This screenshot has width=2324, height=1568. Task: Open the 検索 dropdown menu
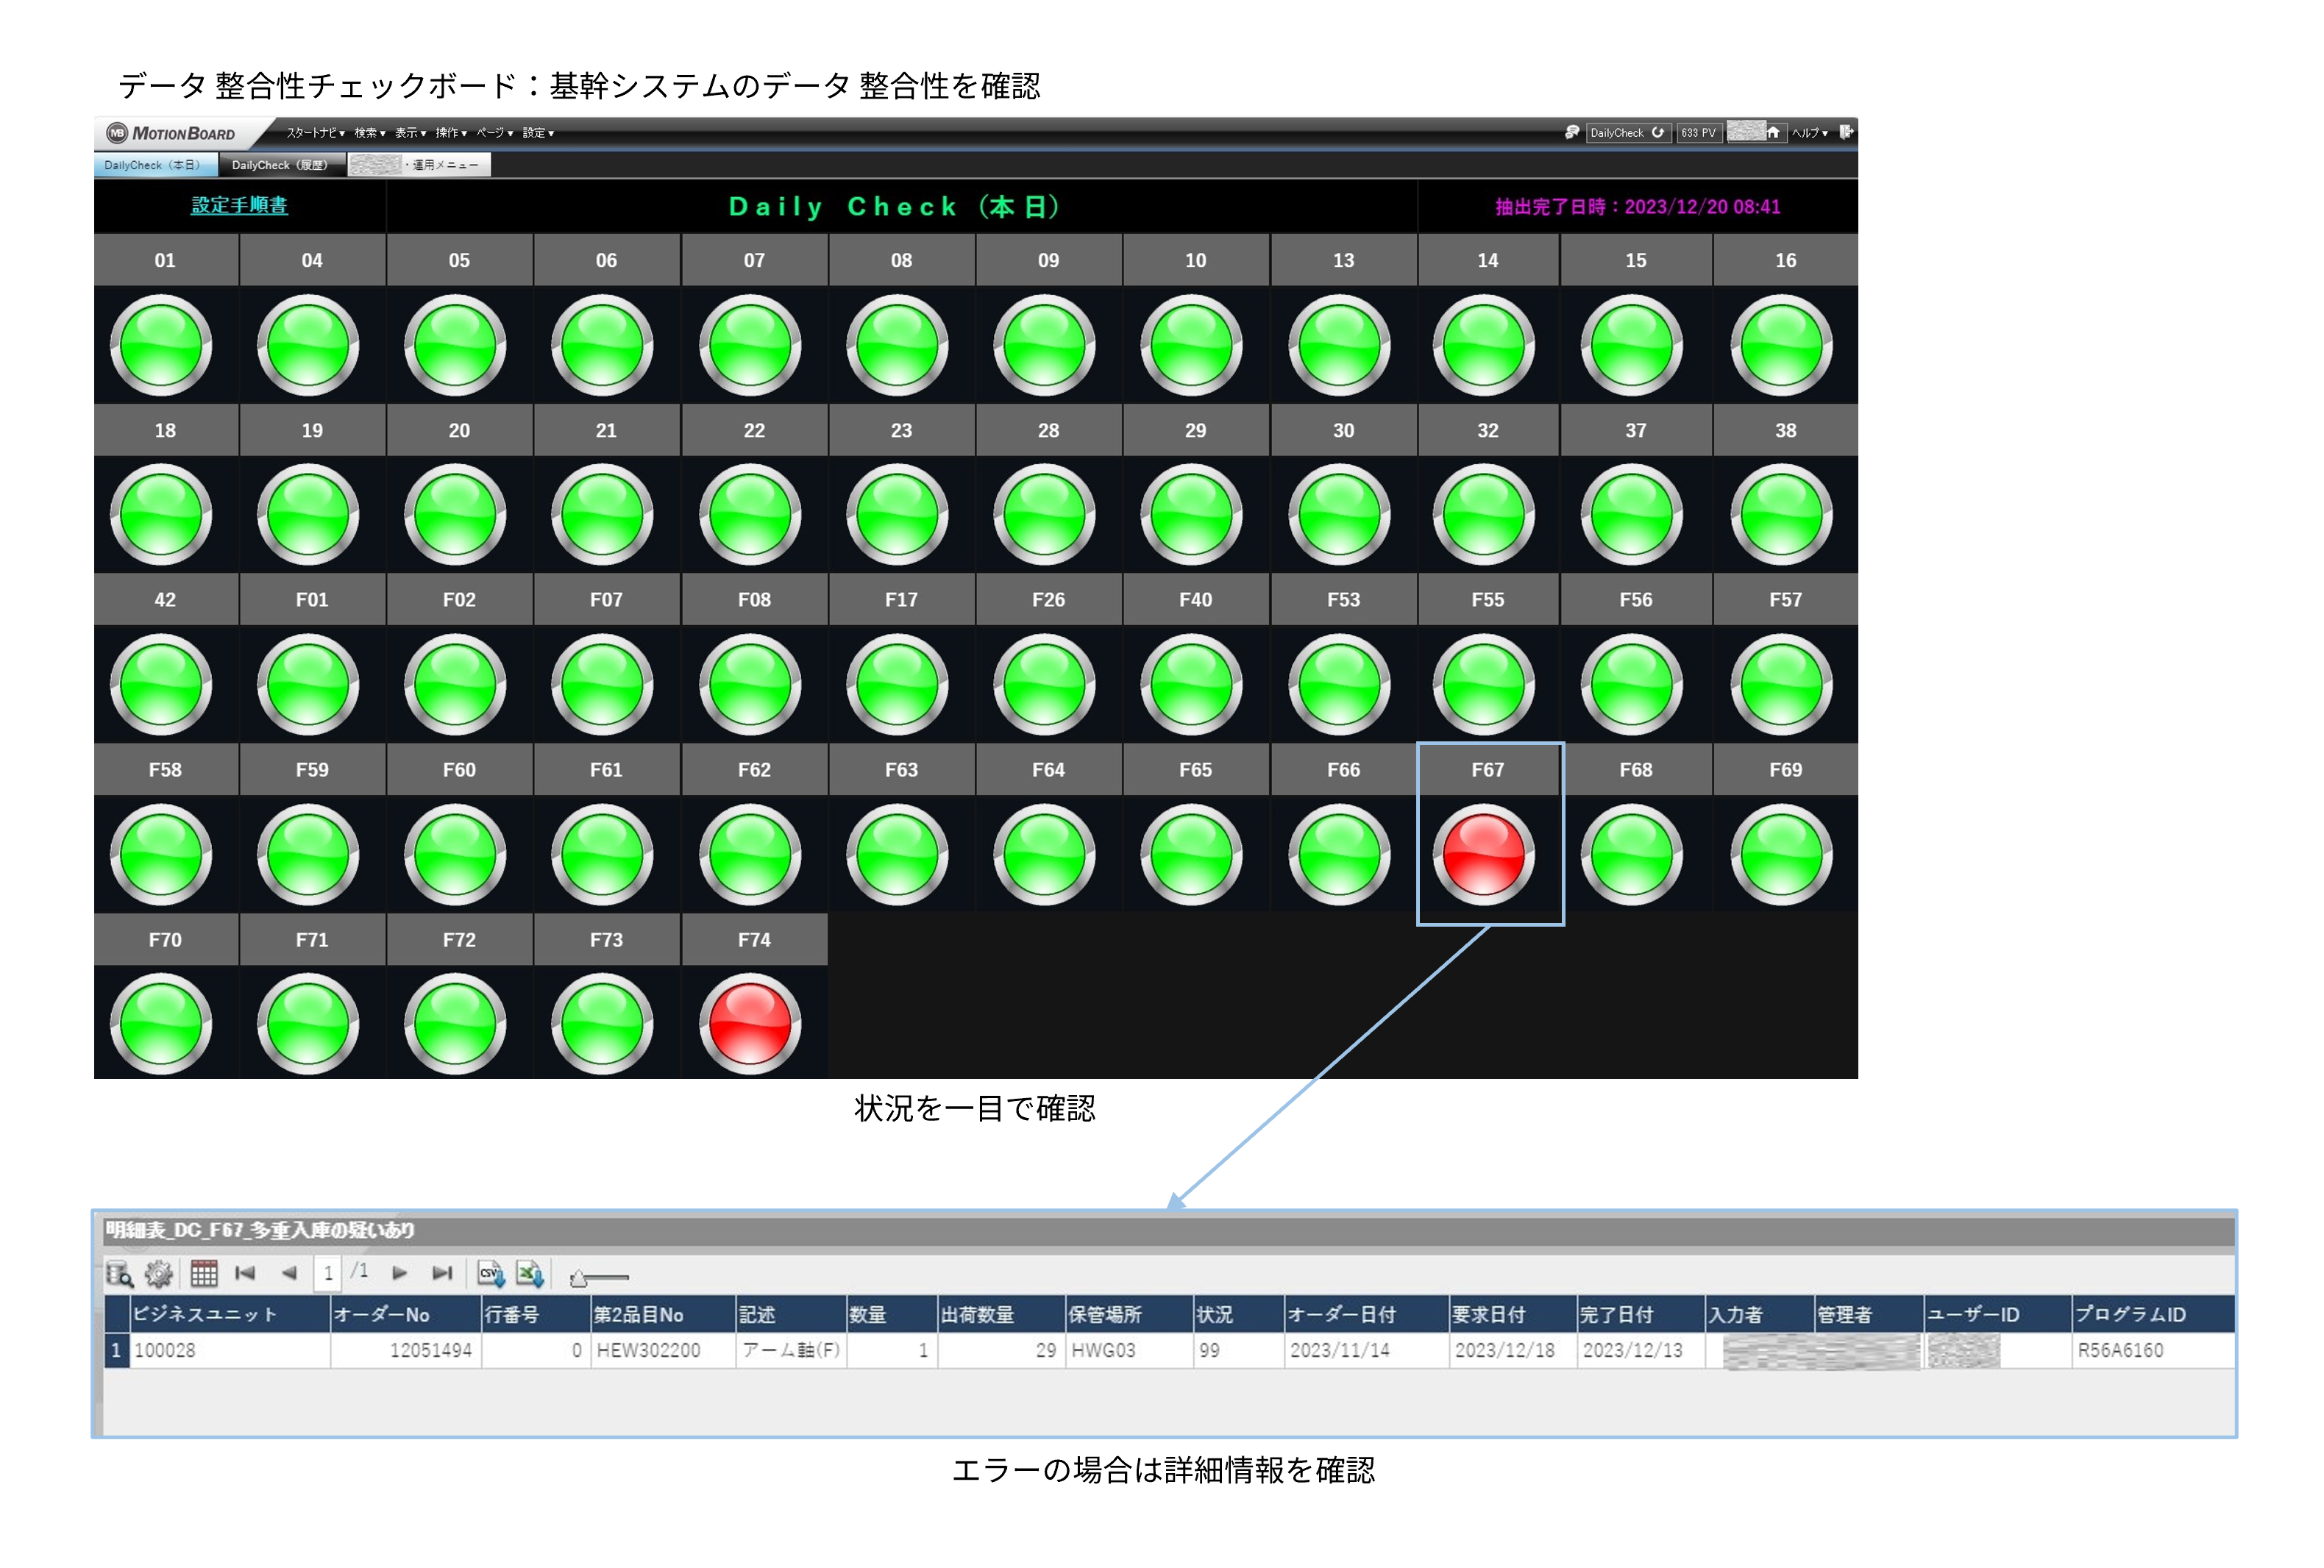tap(370, 132)
